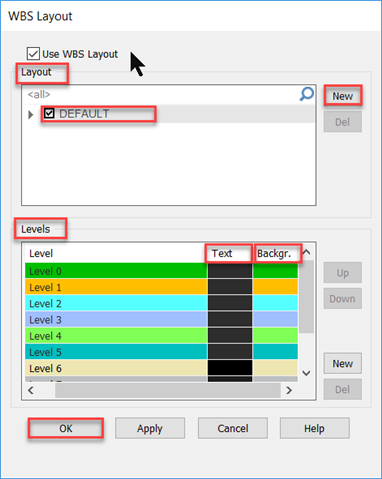Click the levels horizontal scroll-right arrow
This screenshot has height=479, width=382.
(x=289, y=390)
